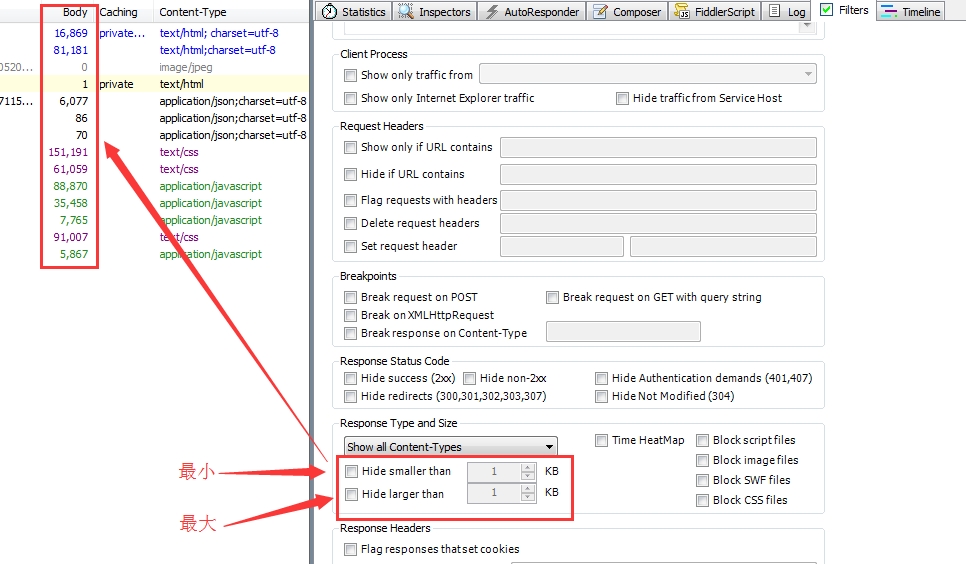Screen dimensions: 966x564
Task: Open the Timeline tab
Action: tap(911, 12)
